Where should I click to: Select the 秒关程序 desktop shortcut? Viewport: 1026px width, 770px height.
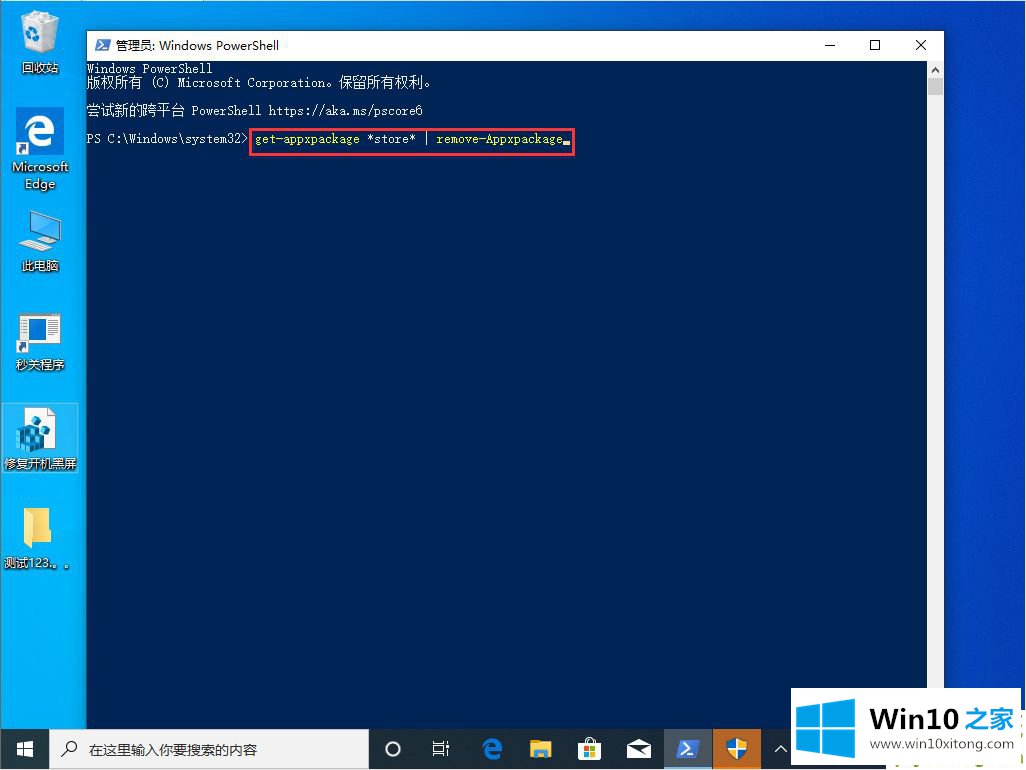point(39,342)
